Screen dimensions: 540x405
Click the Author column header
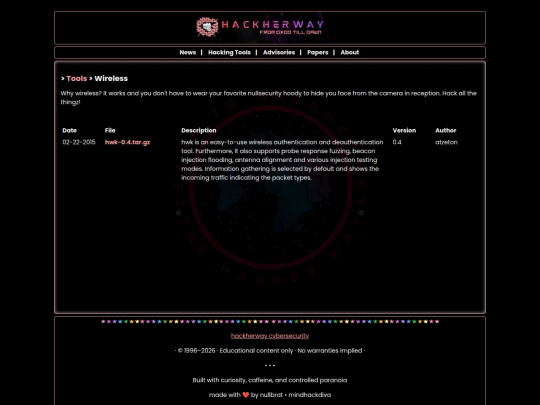[x=446, y=131]
